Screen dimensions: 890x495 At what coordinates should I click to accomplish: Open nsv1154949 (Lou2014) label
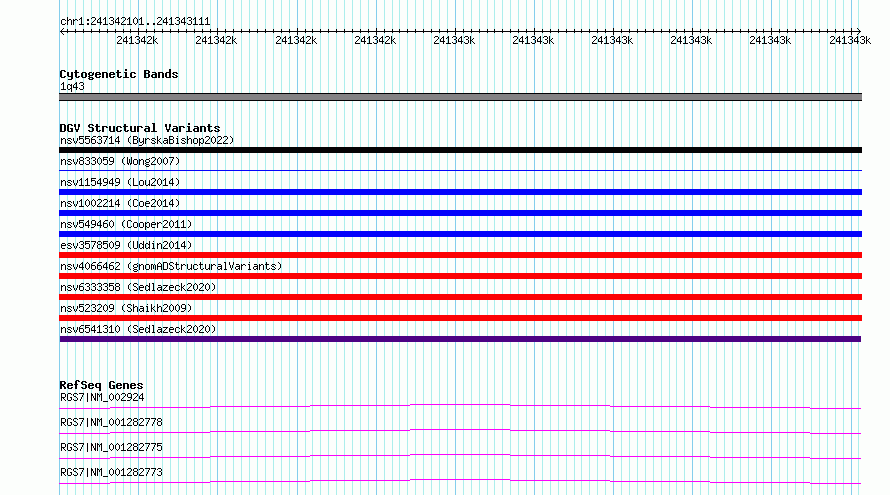click(120, 182)
